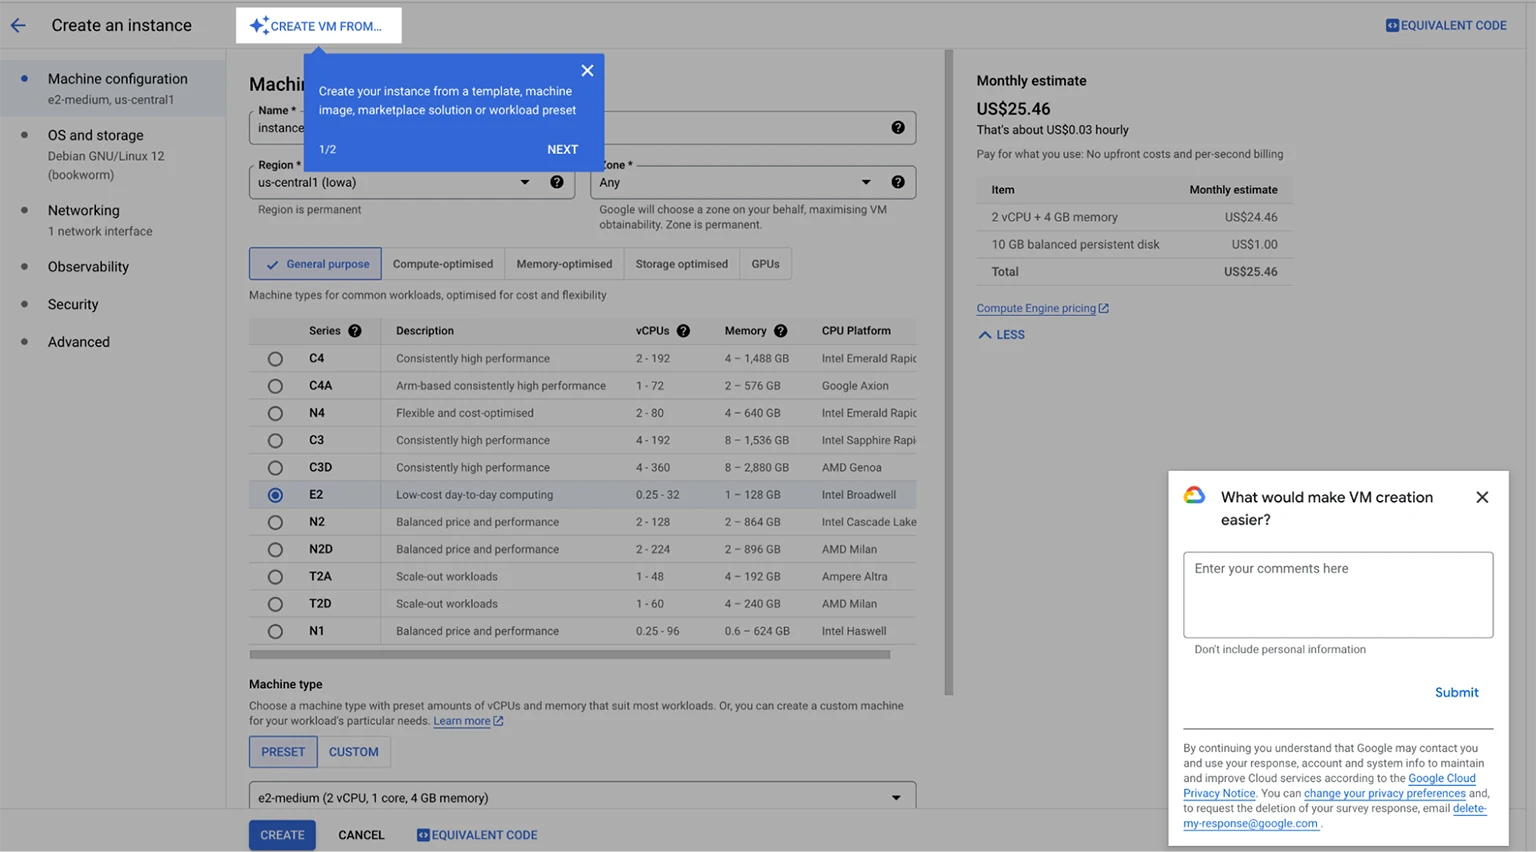
Task: Open help icon beside Zone dropdown
Action: pos(898,182)
